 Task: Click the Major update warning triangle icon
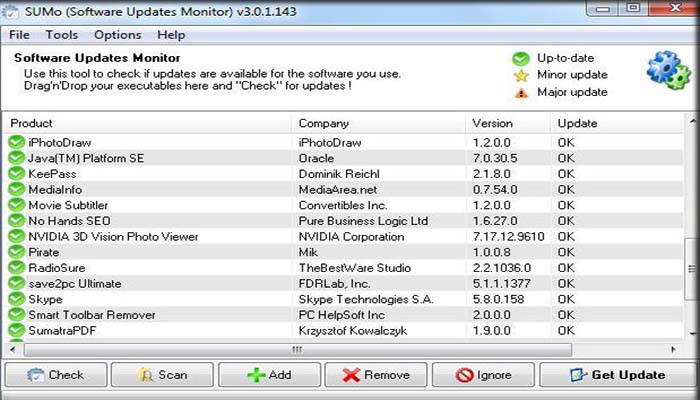521,93
